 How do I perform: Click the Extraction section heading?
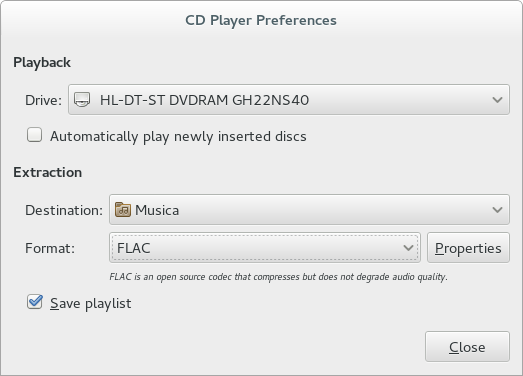[48, 172]
